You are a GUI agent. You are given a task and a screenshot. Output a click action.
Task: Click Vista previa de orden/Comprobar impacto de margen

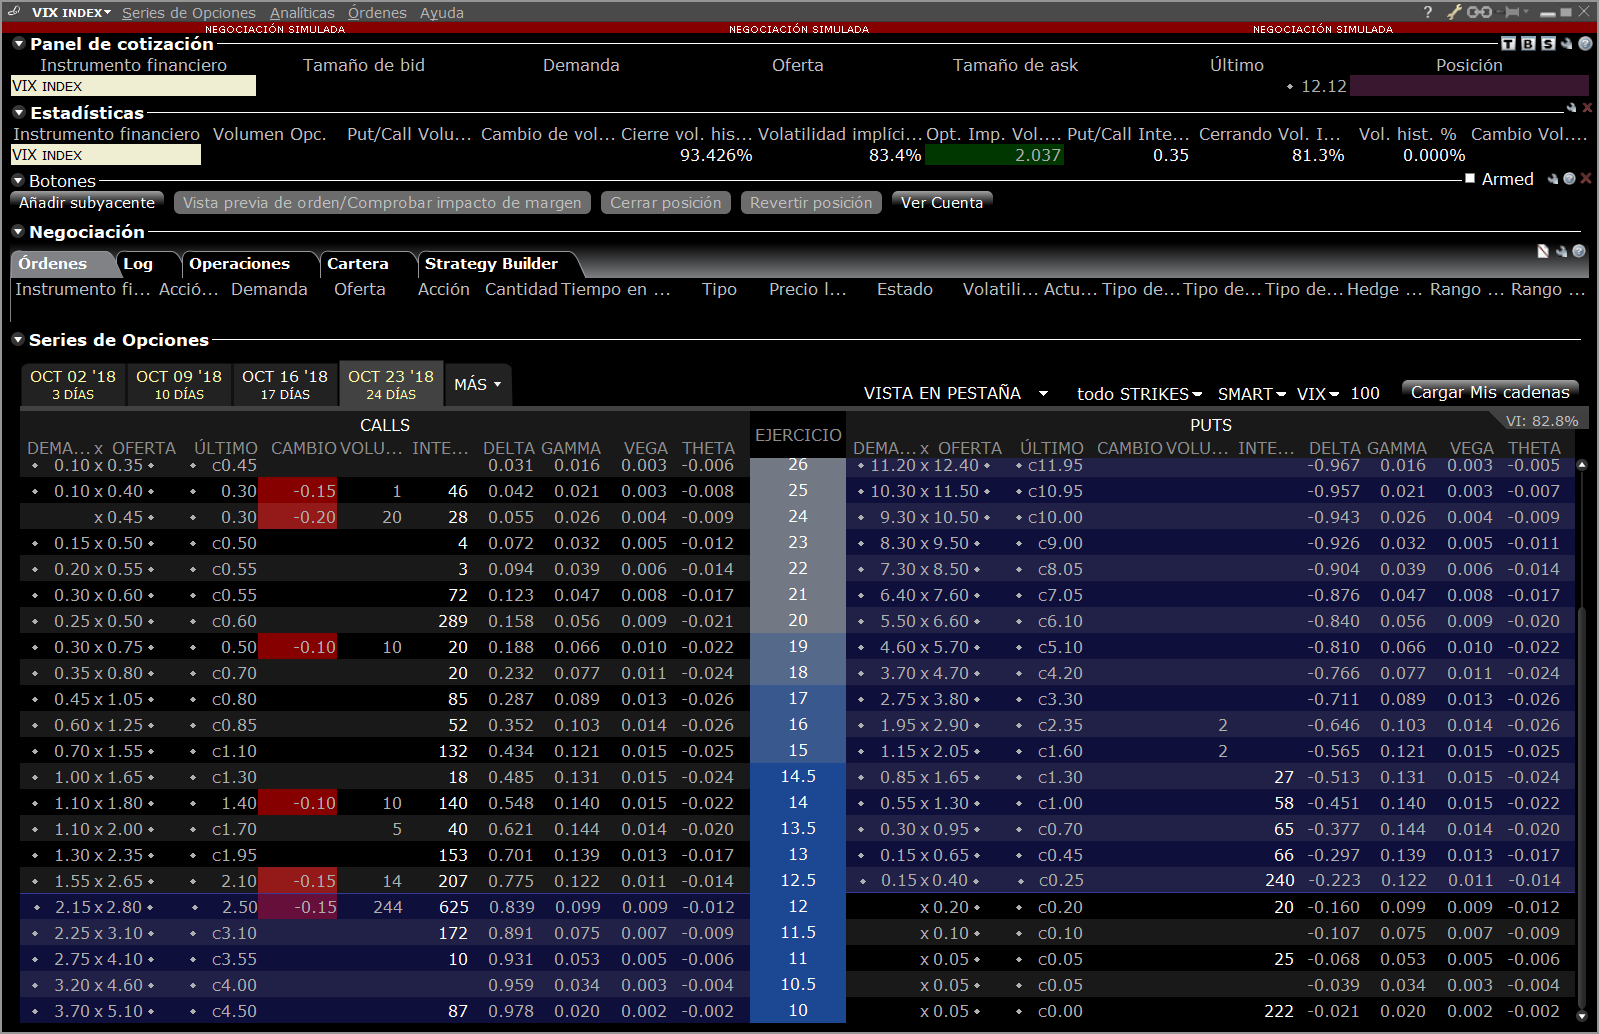tap(382, 203)
